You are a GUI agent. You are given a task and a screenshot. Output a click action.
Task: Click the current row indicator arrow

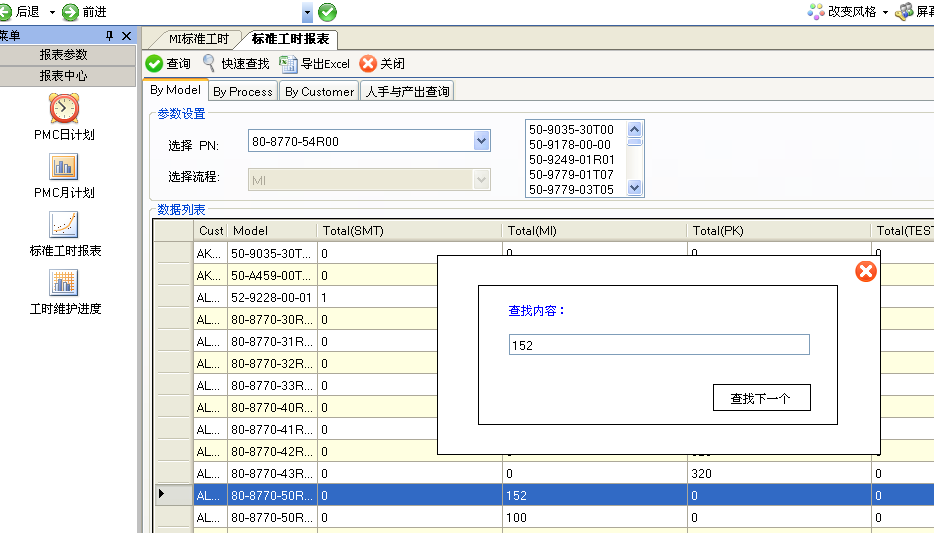click(161, 494)
